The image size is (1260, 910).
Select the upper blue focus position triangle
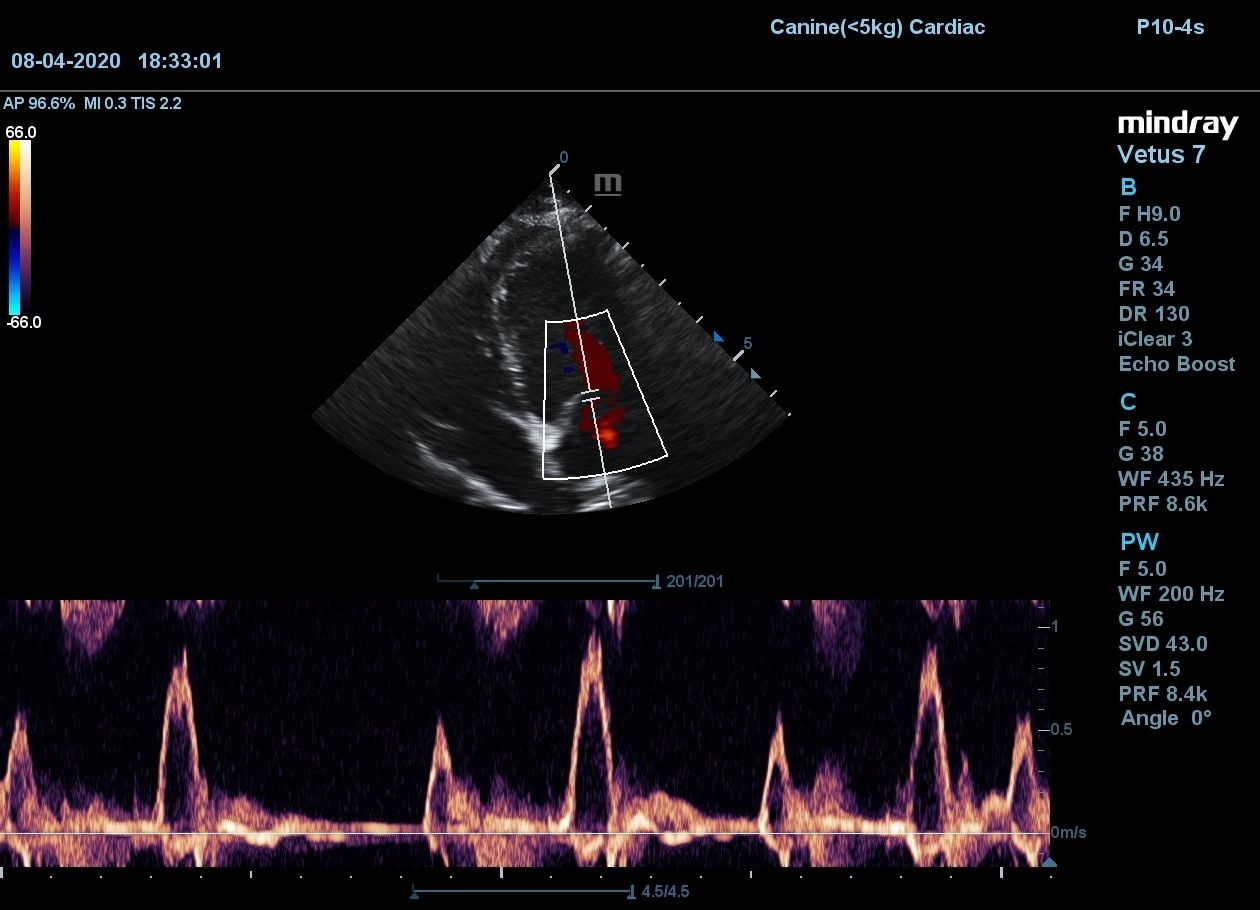(x=717, y=338)
